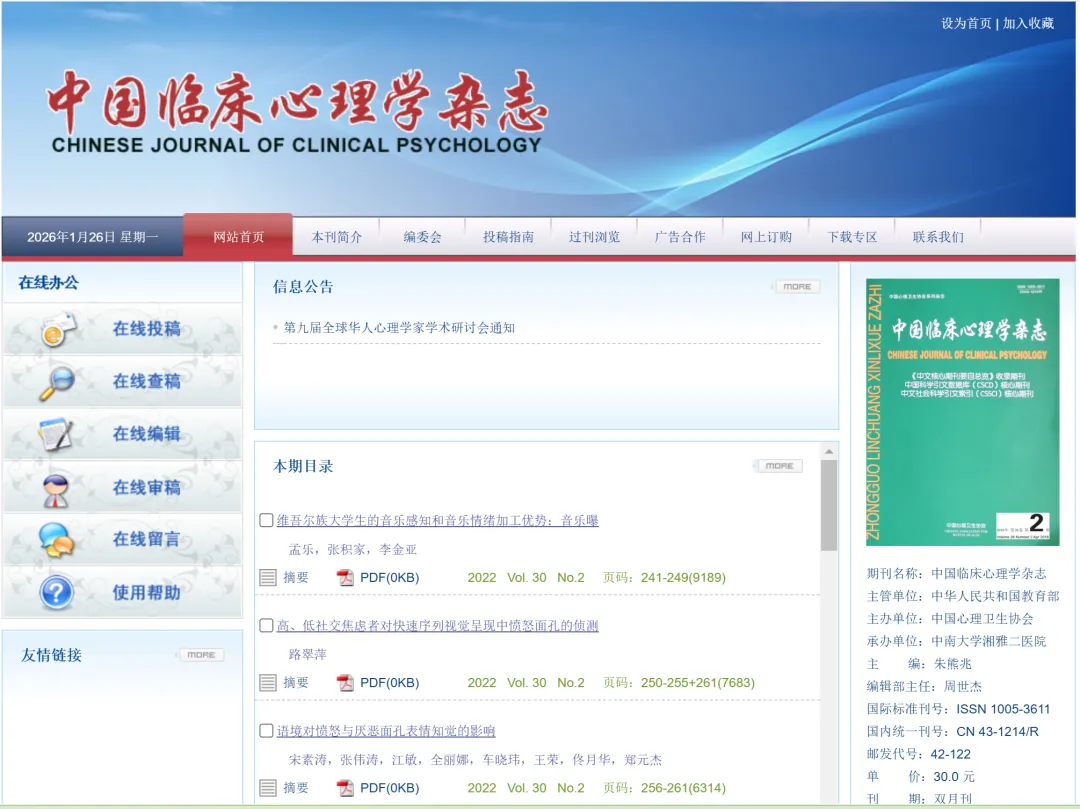Screen dimensions: 1080x809
Task: Open the 本刊简介 menu item
Action: (x=337, y=237)
